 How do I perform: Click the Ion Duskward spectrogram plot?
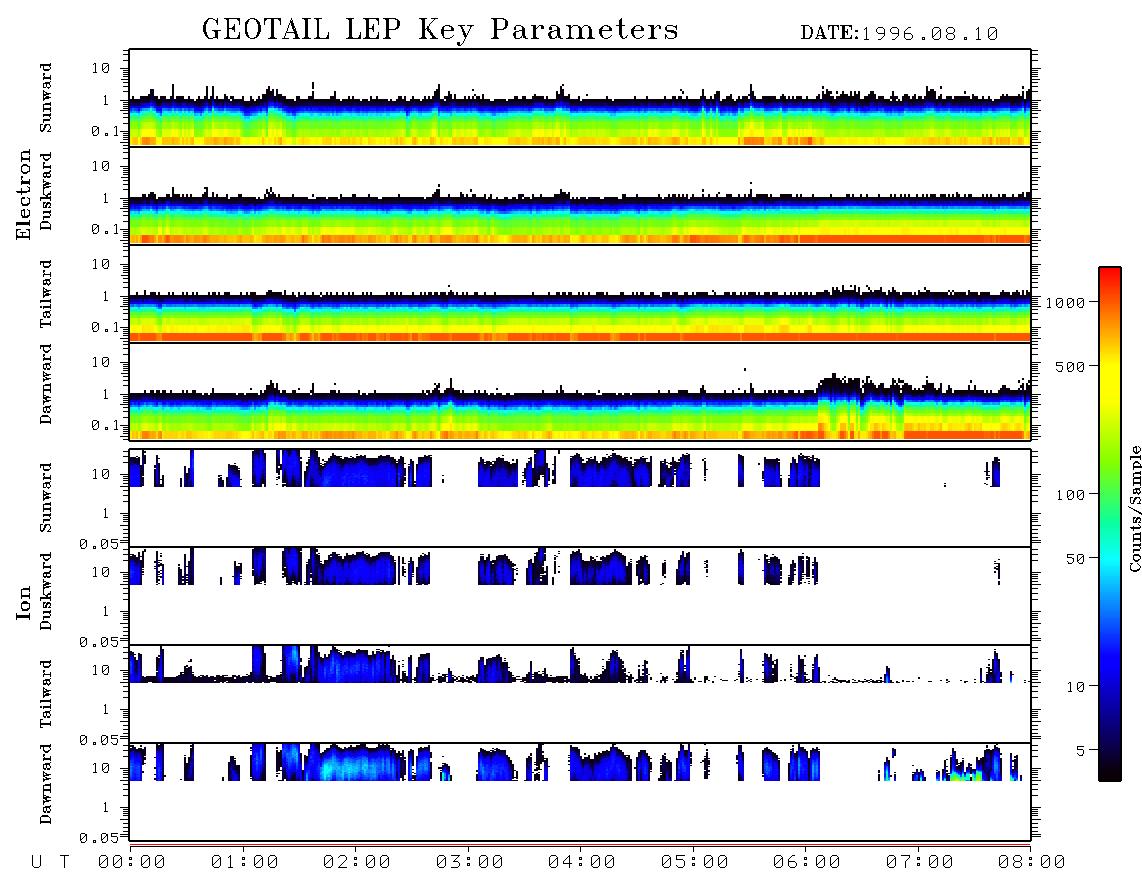580,596
